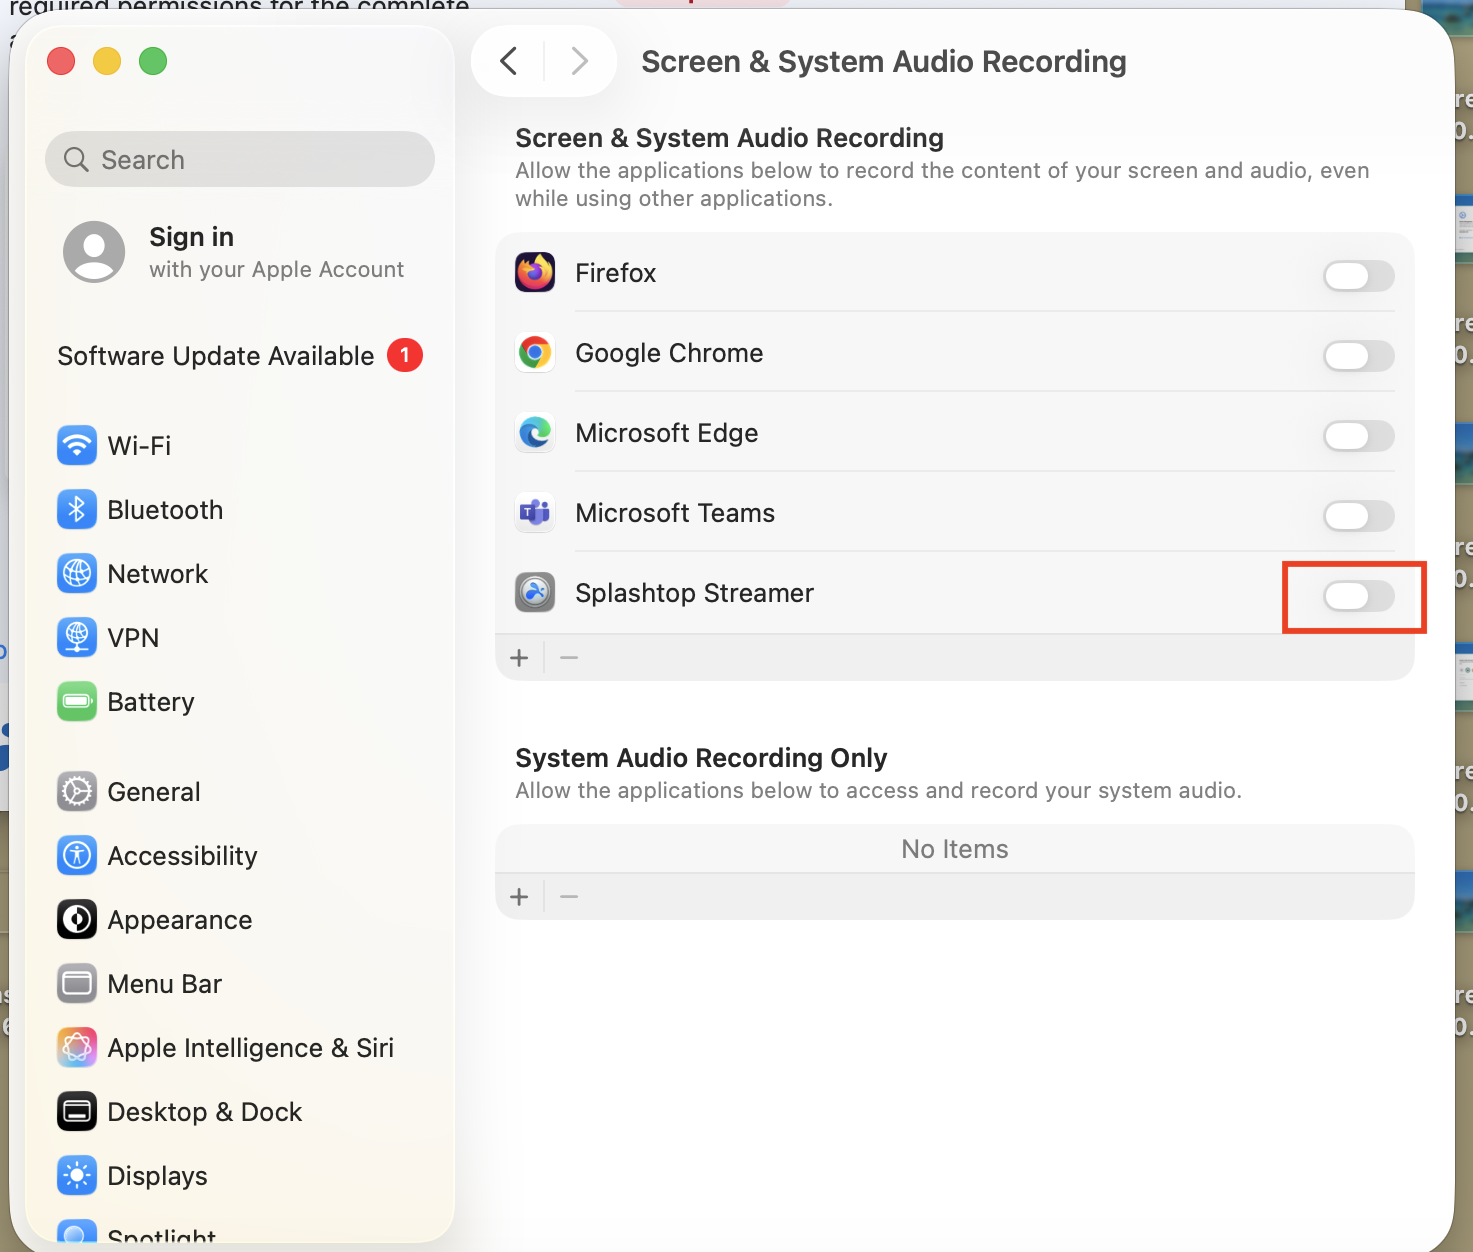
Task: Select the Network globe icon
Action: tap(77, 573)
